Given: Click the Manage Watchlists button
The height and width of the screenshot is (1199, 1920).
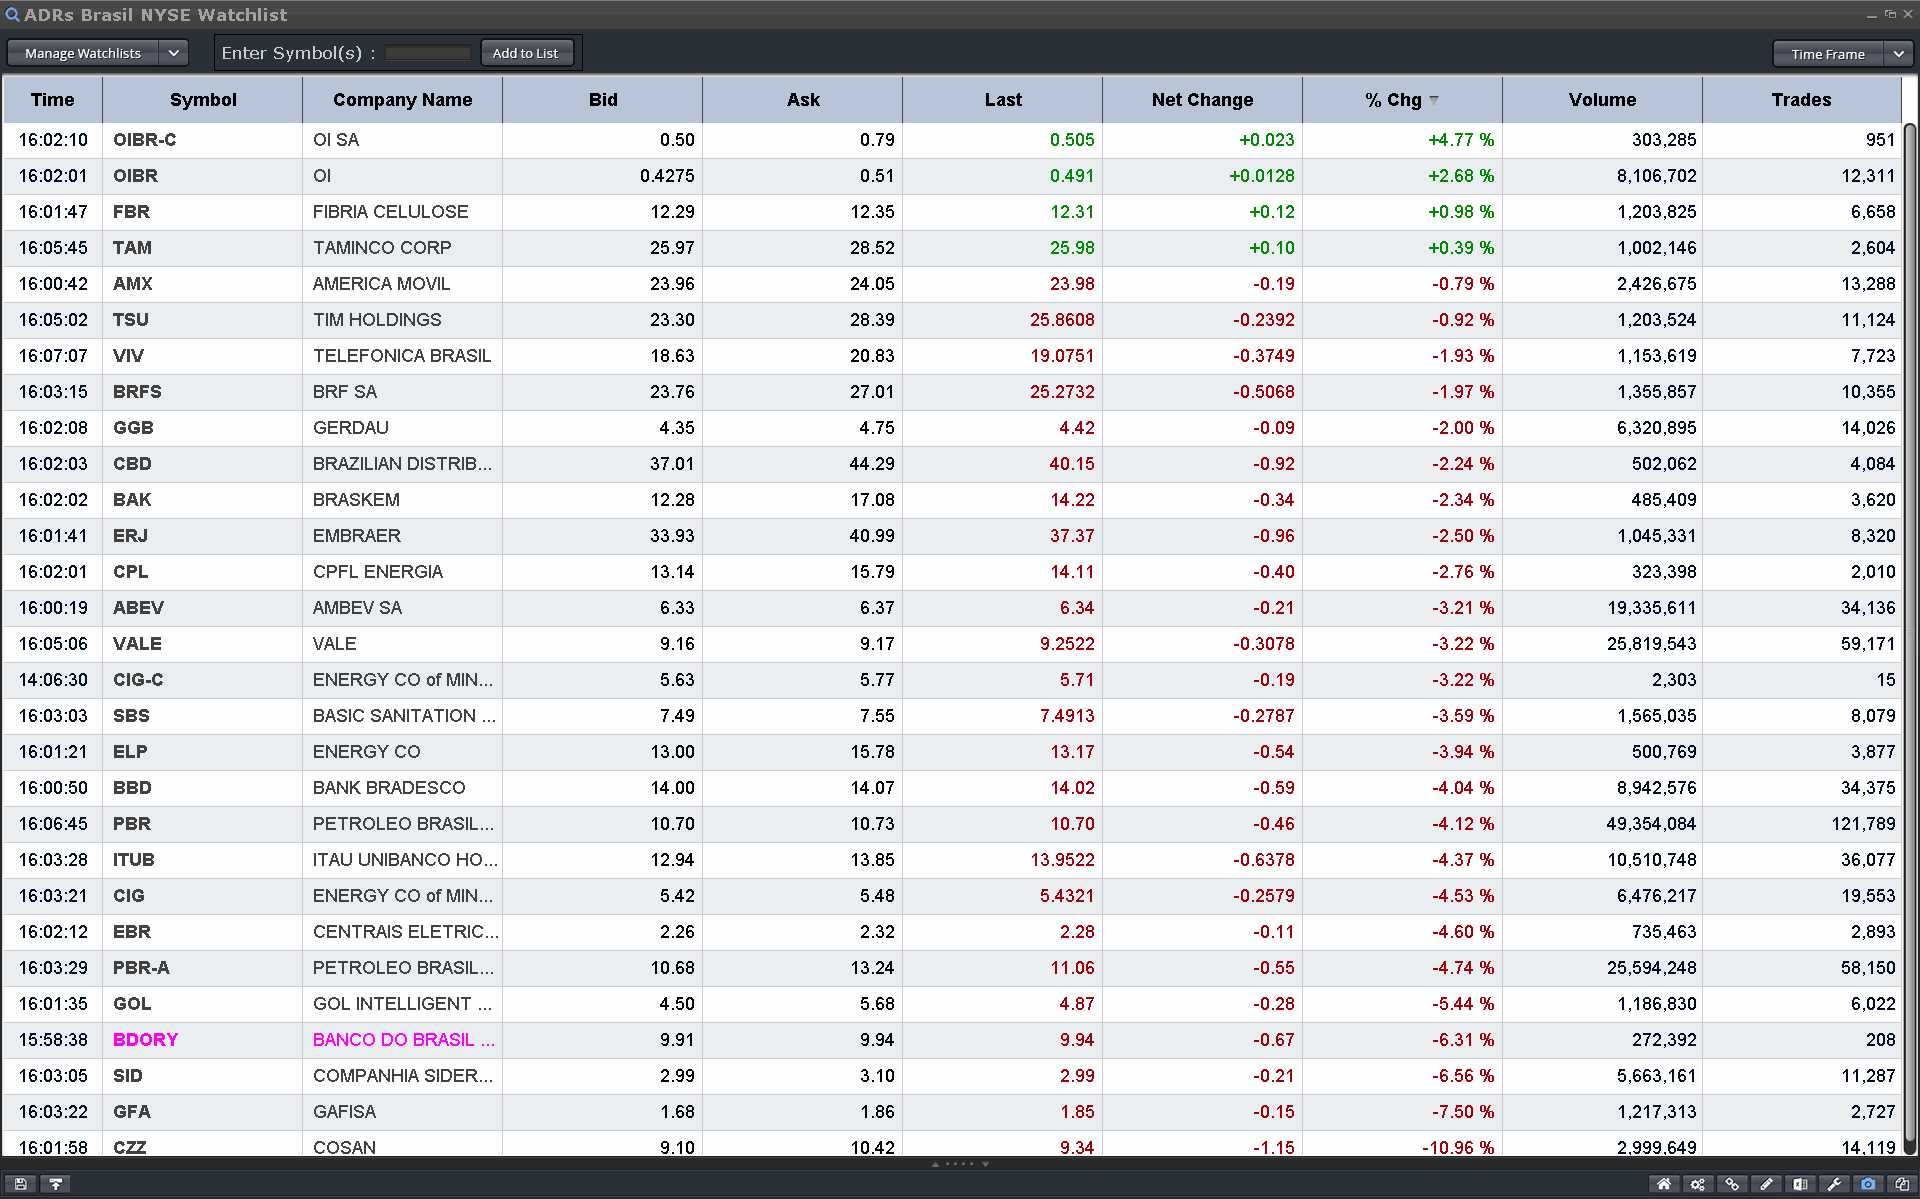Looking at the screenshot, I should pyautogui.click(x=83, y=53).
